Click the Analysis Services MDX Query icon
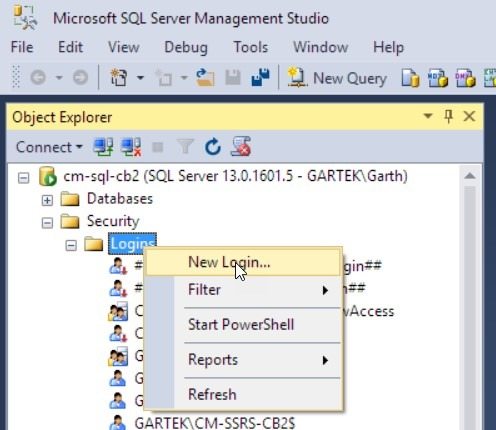The image size is (496, 430). click(438, 78)
